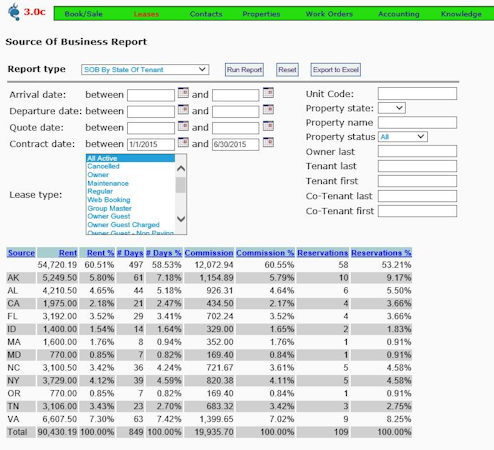This screenshot has height=450, width=494.
Task: Click the Reset button
Action: pos(287,70)
